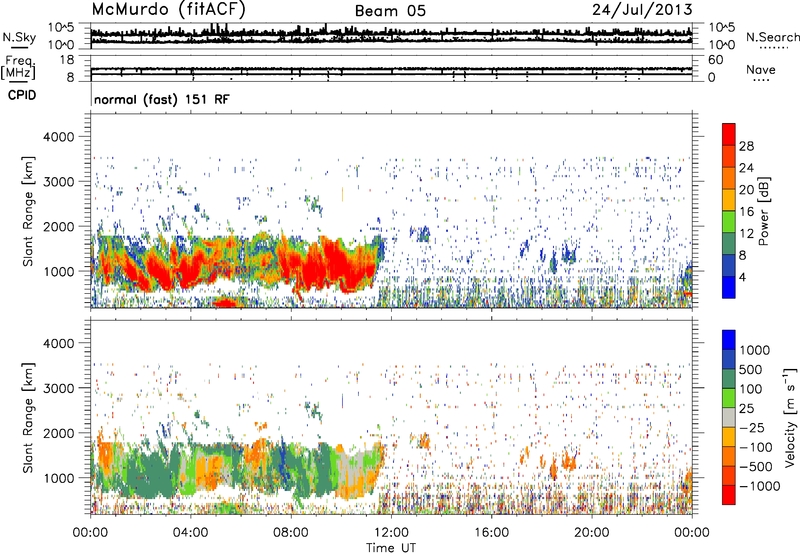Click the Slant Range [km] label of velocity panel

pos(29,417)
